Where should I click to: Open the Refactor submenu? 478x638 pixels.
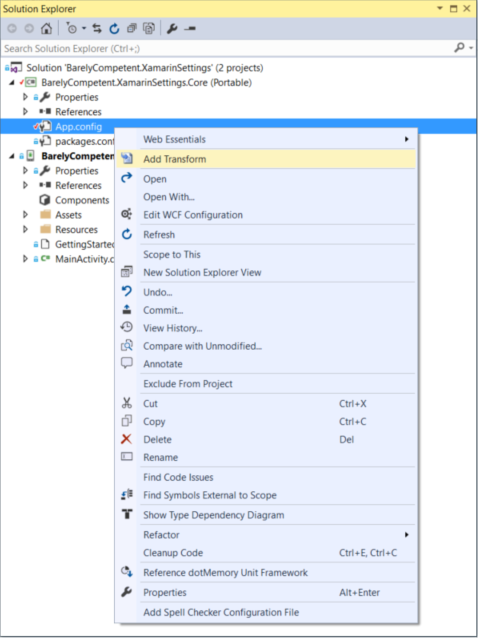pos(266,535)
